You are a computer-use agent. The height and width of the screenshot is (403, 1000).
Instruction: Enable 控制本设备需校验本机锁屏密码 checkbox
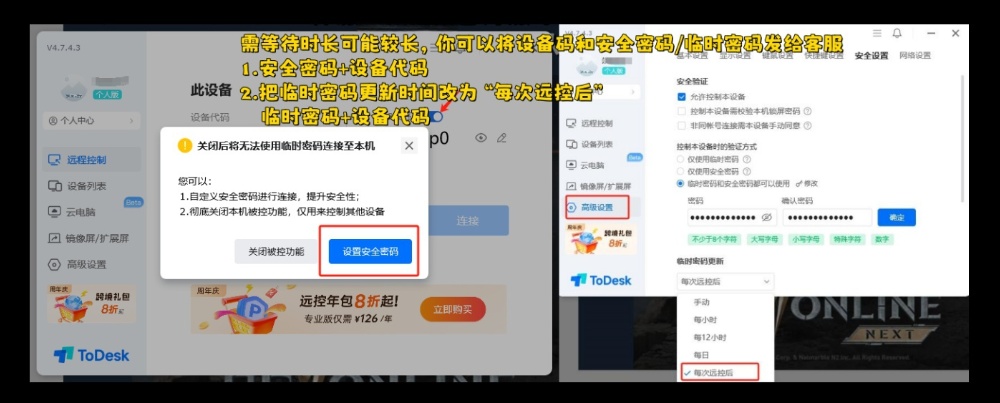click(x=682, y=111)
